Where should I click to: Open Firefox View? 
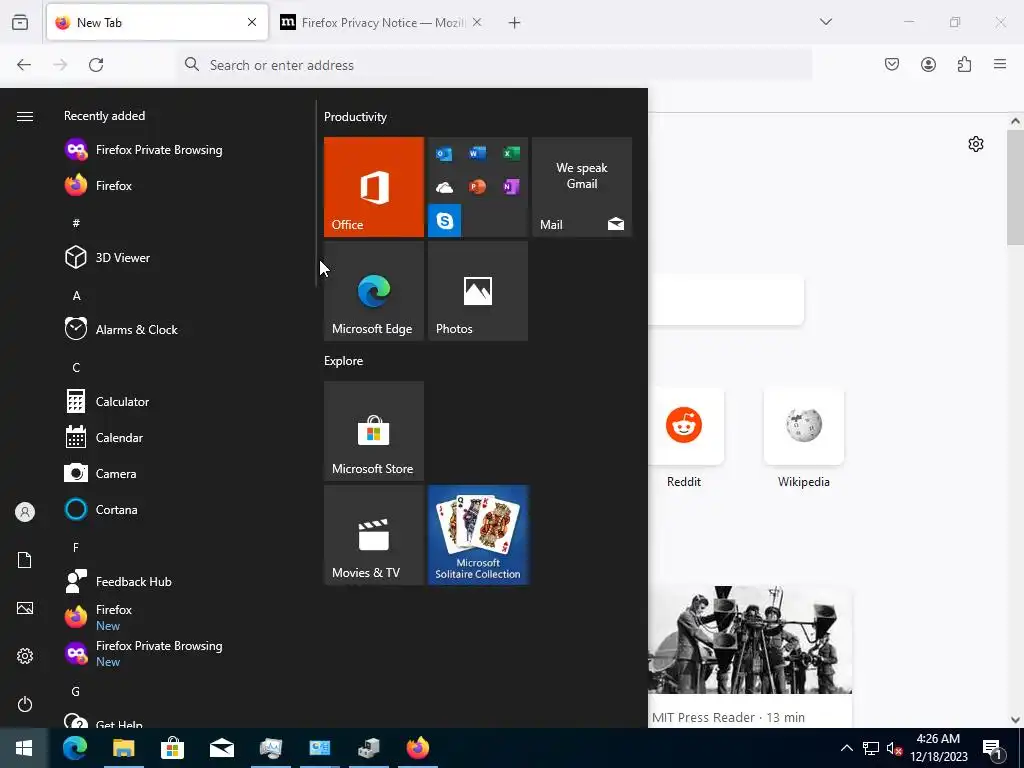pyautogui.click(x=20, y=22)
